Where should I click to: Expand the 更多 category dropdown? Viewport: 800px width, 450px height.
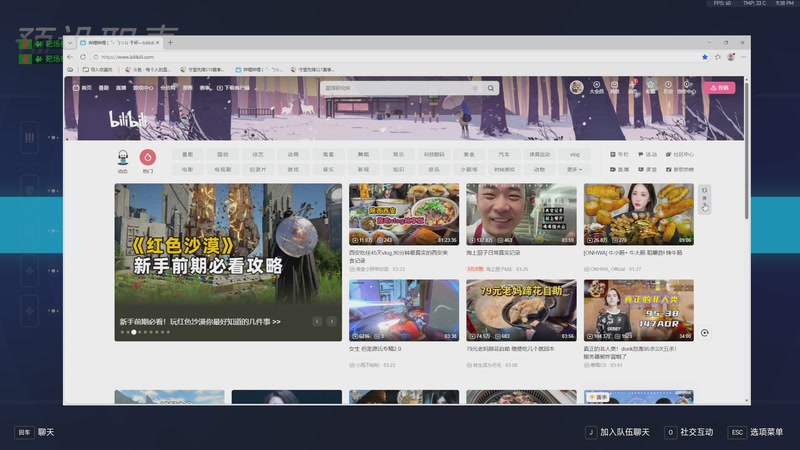pyautogui.click(x=574, y=169)
